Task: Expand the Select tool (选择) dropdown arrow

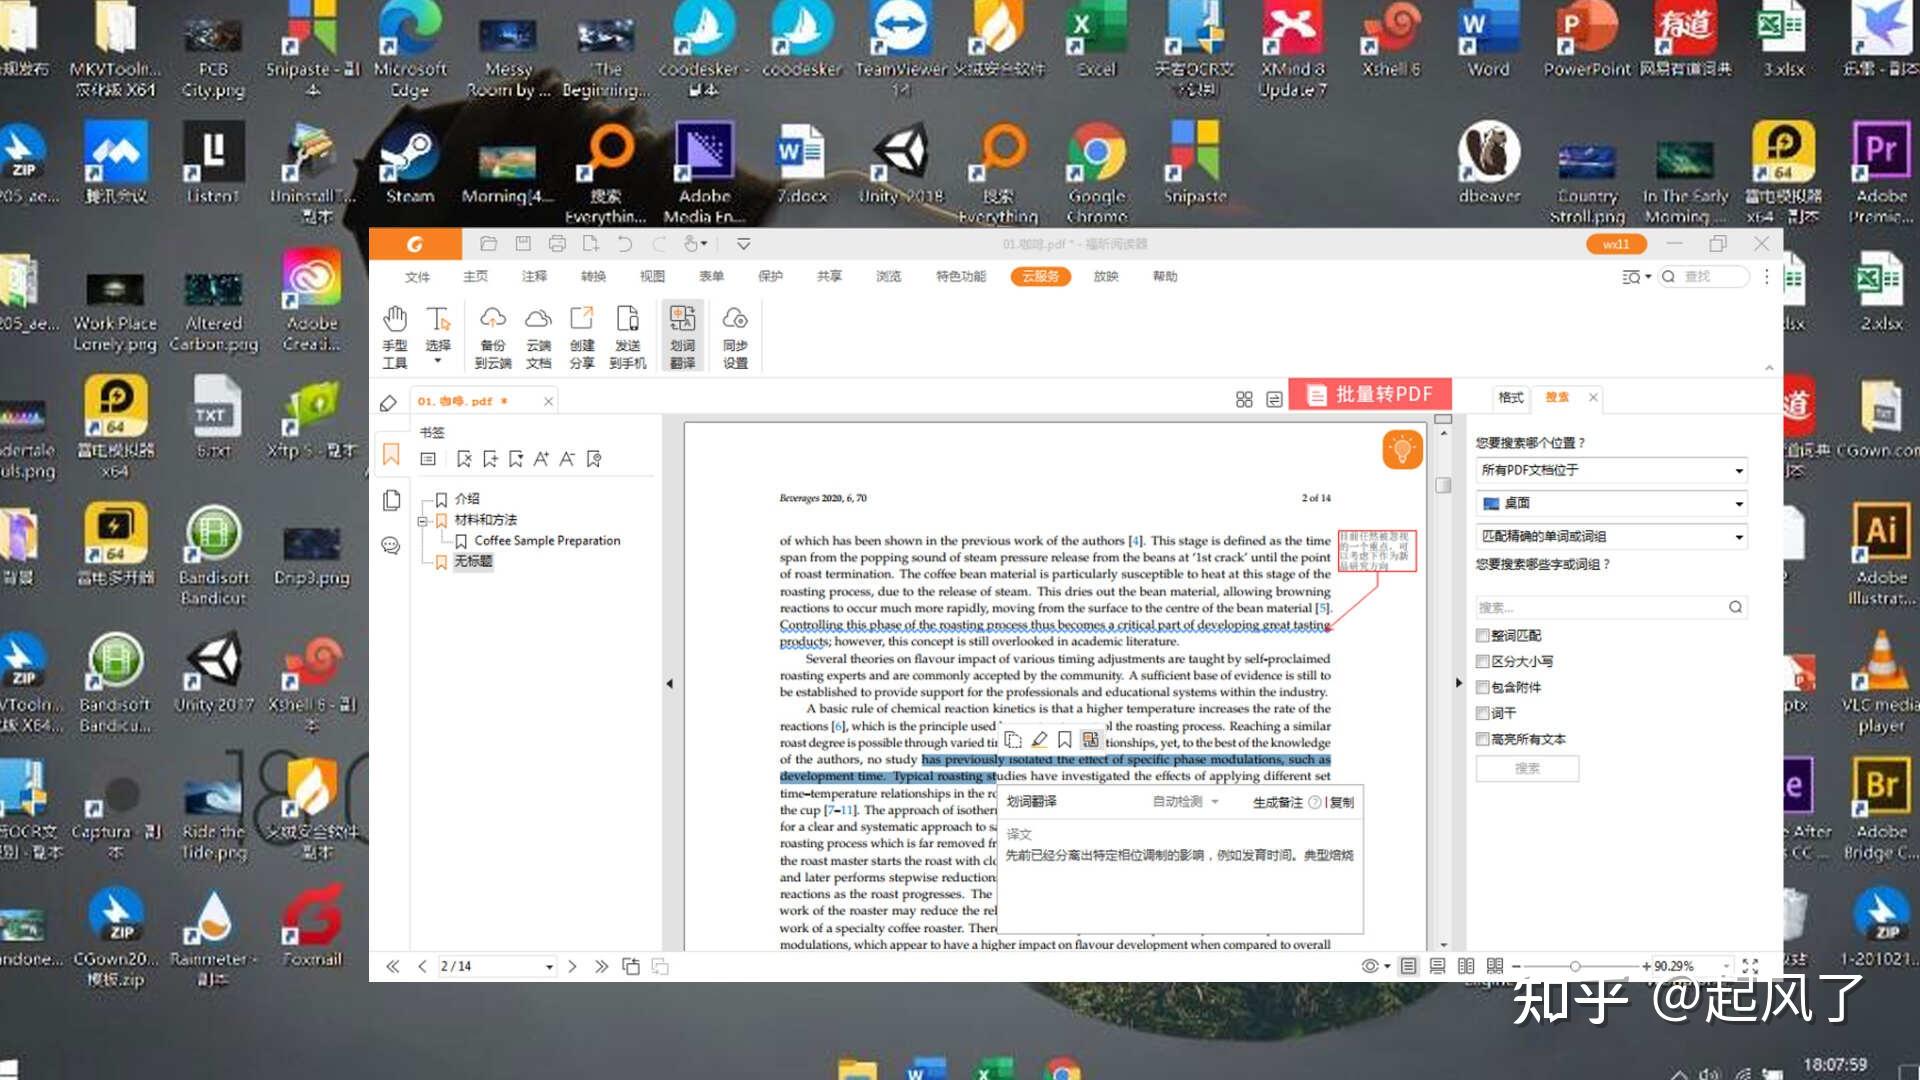Action: coord(438,361)
